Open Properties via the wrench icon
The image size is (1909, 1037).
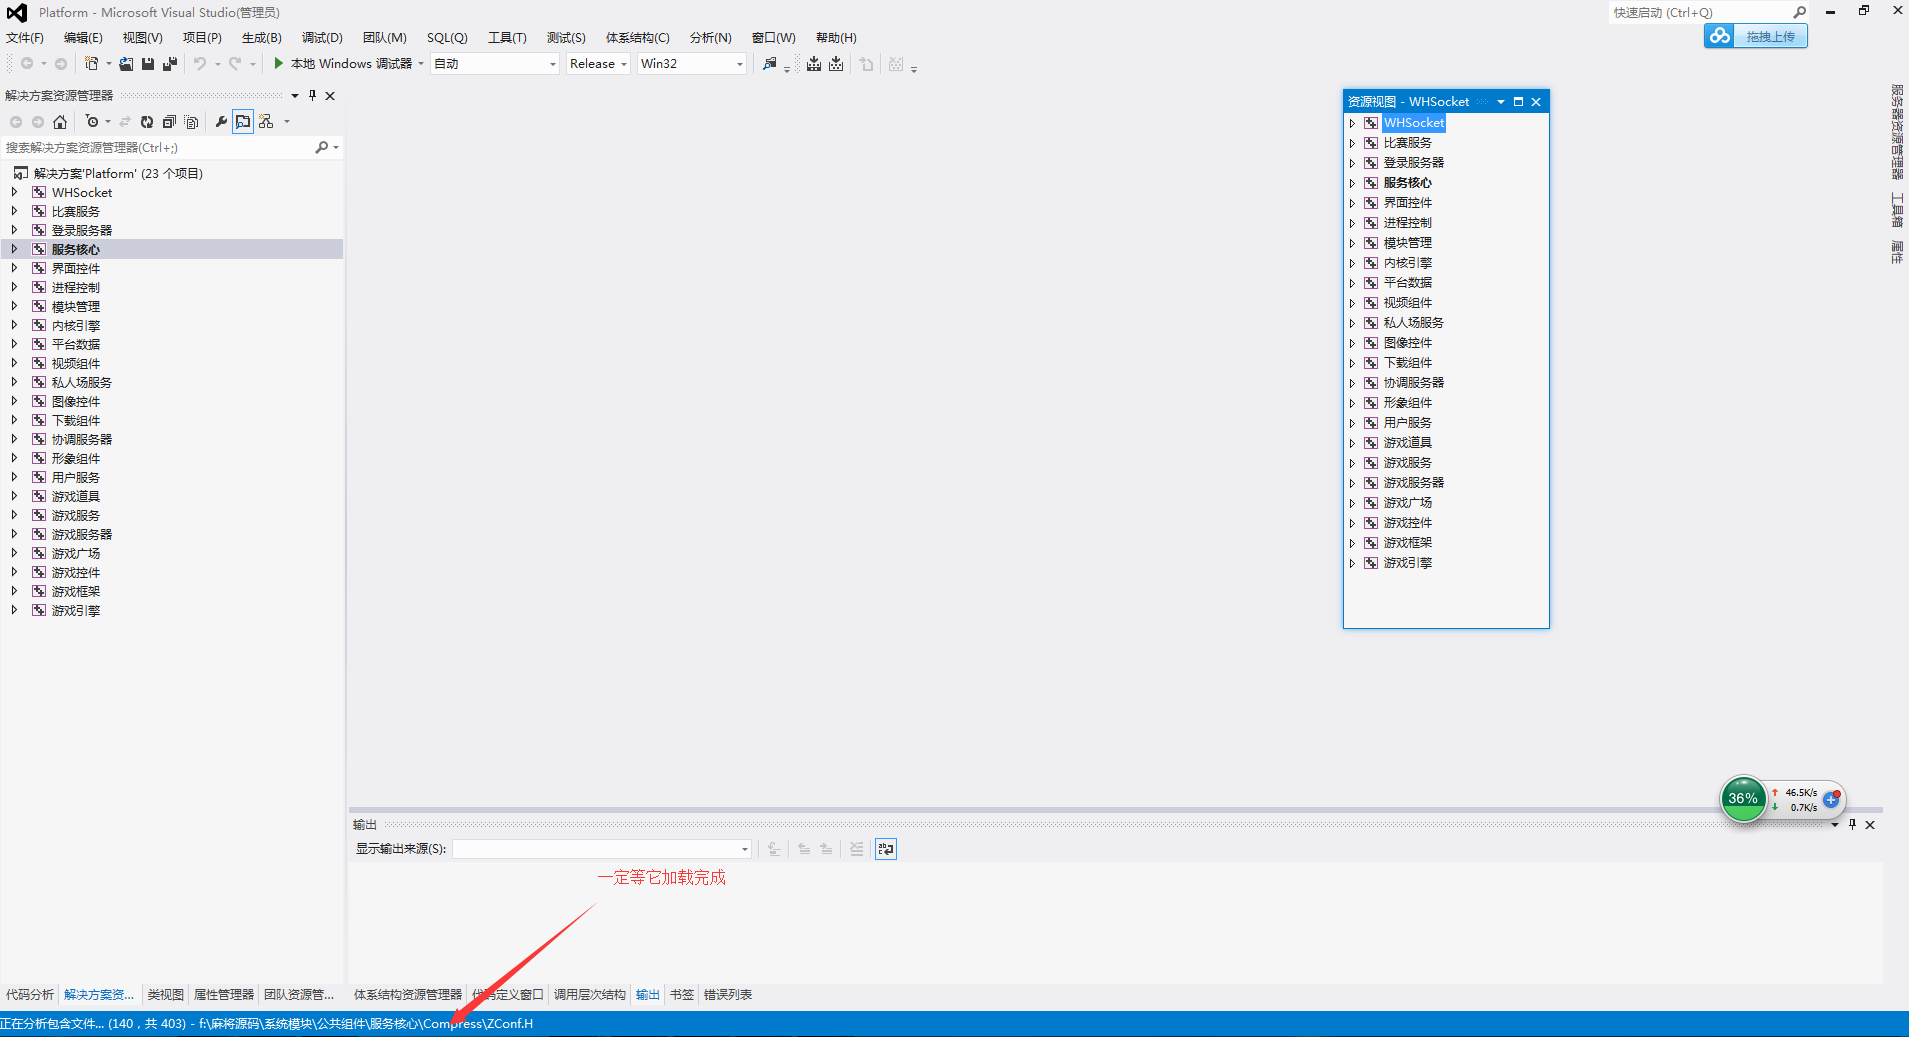click(x=221, y=122)
